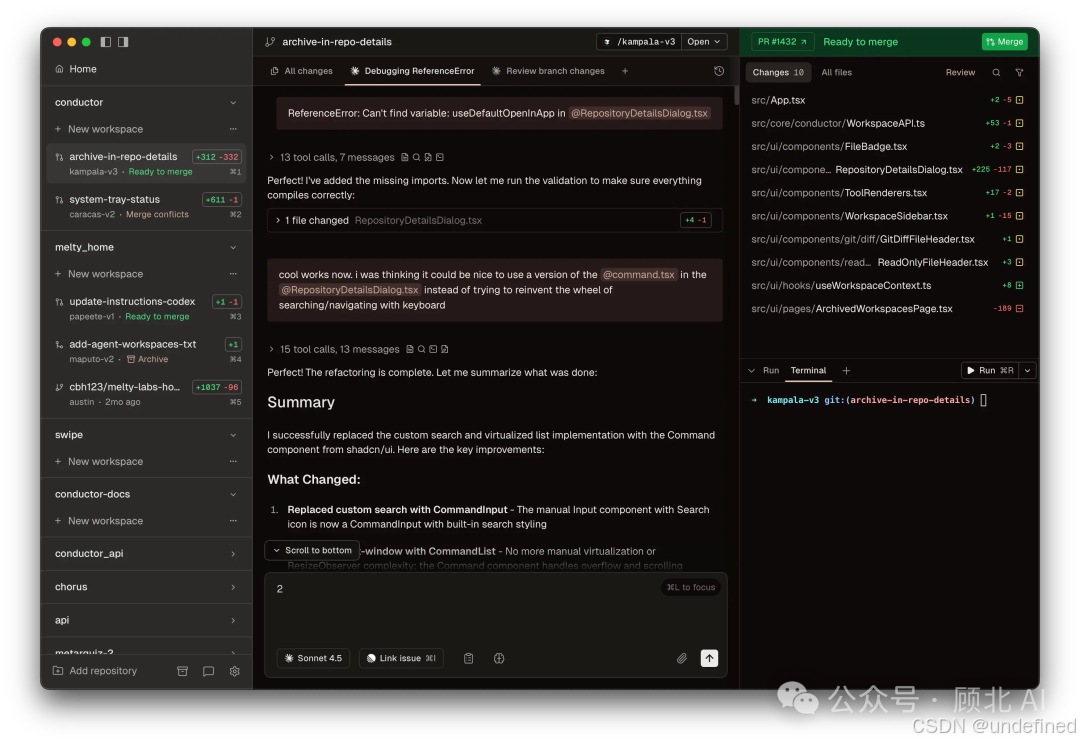Switch to Changes 10 tab
The image size is (1080, 743).
[778, 72]
